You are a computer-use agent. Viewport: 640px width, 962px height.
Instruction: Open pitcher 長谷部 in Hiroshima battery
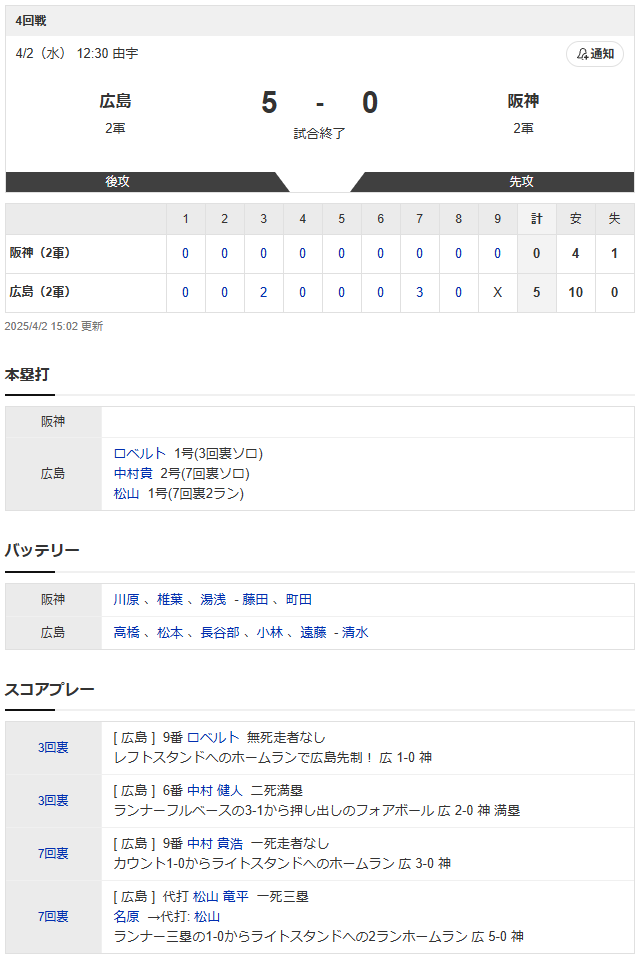pos(220,633)
